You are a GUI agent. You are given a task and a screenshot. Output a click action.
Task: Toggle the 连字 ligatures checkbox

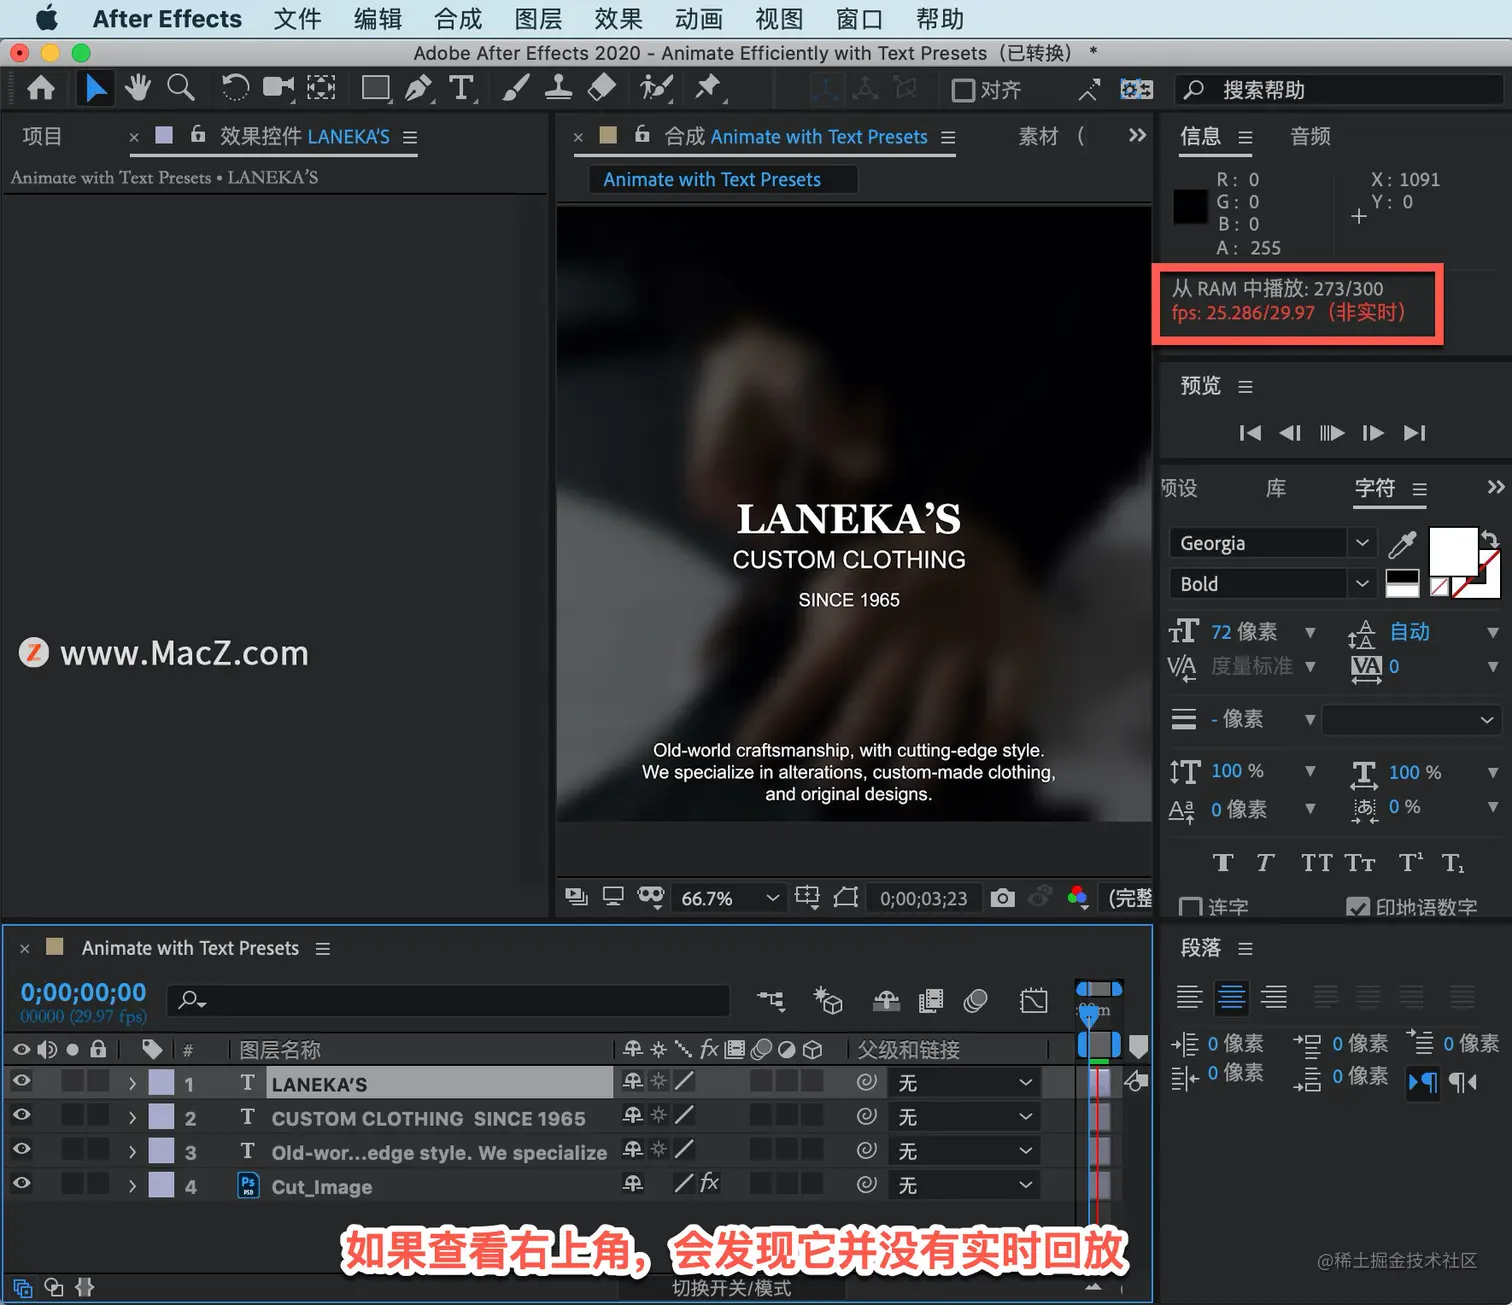coord(1190,908)
